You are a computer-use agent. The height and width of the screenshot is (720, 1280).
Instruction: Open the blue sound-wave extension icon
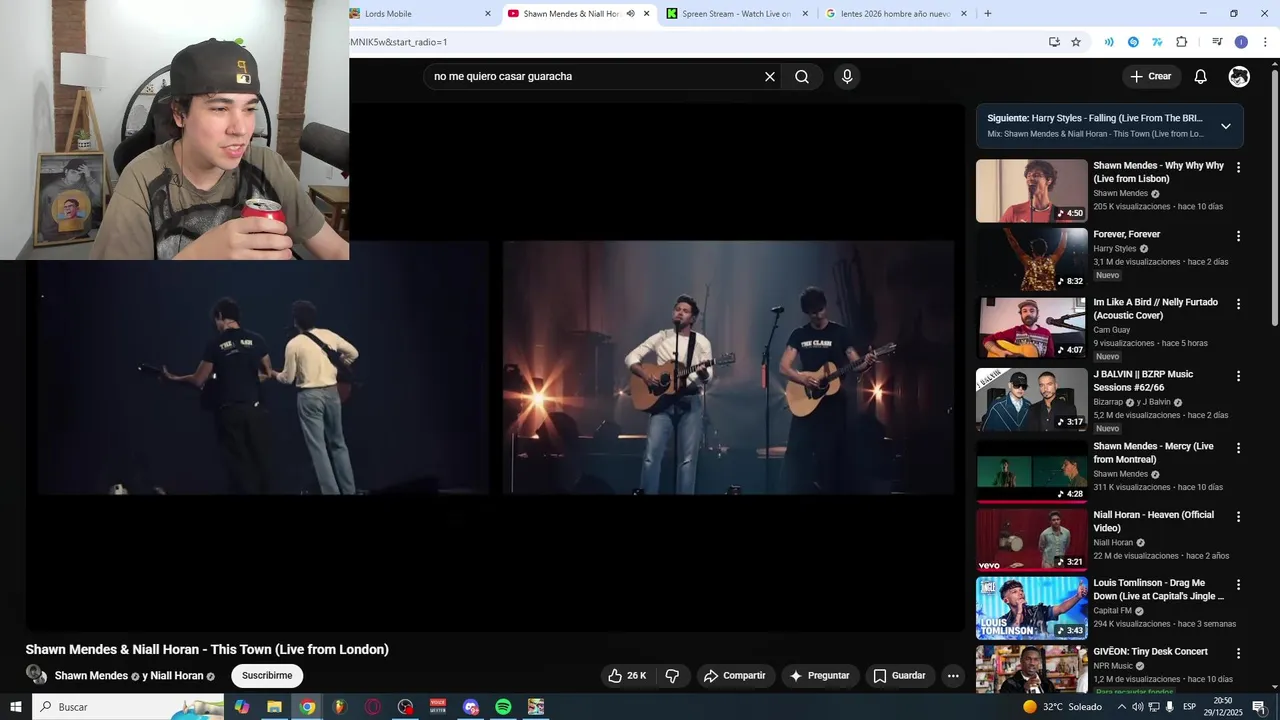(x=1109, y=42)
